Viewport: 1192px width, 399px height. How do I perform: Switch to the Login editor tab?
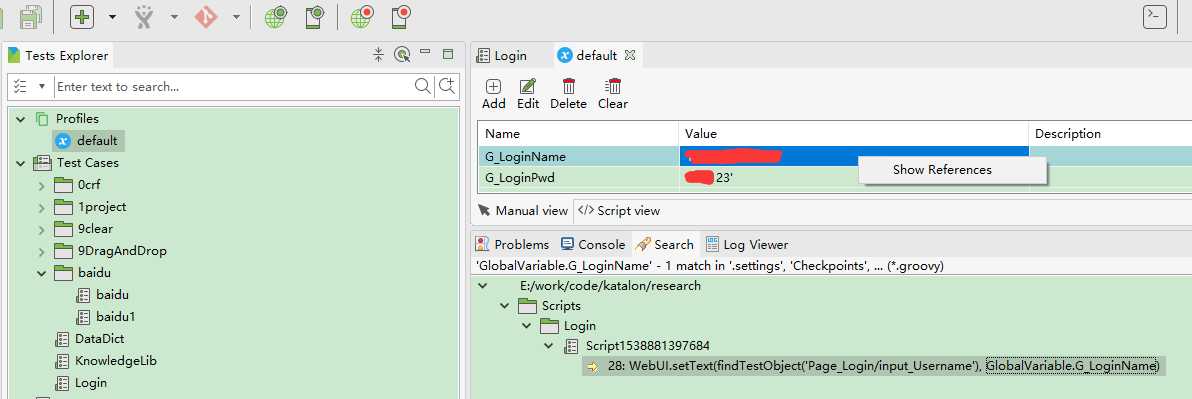502,55
